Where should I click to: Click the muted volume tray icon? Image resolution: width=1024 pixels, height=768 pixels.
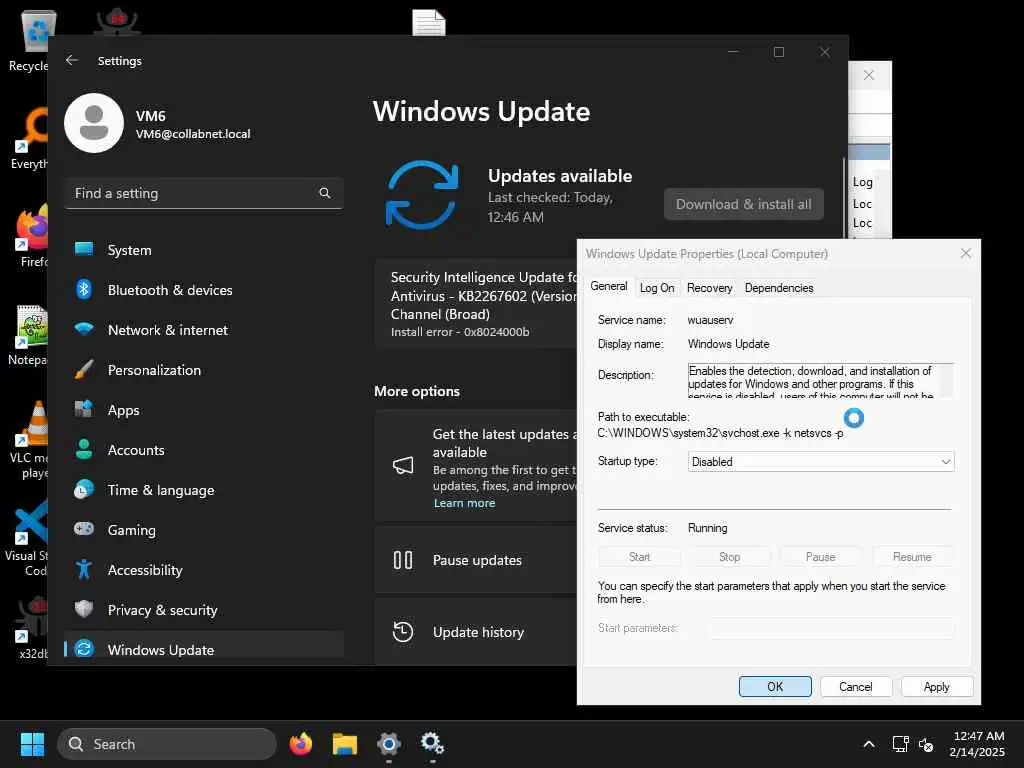point(925,744)
